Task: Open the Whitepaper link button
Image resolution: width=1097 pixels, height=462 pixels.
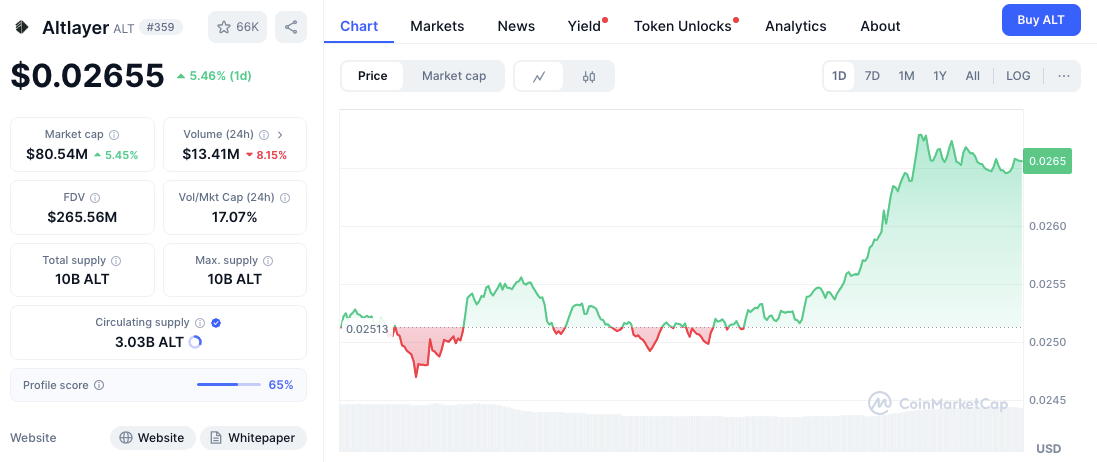Action: 253,438
